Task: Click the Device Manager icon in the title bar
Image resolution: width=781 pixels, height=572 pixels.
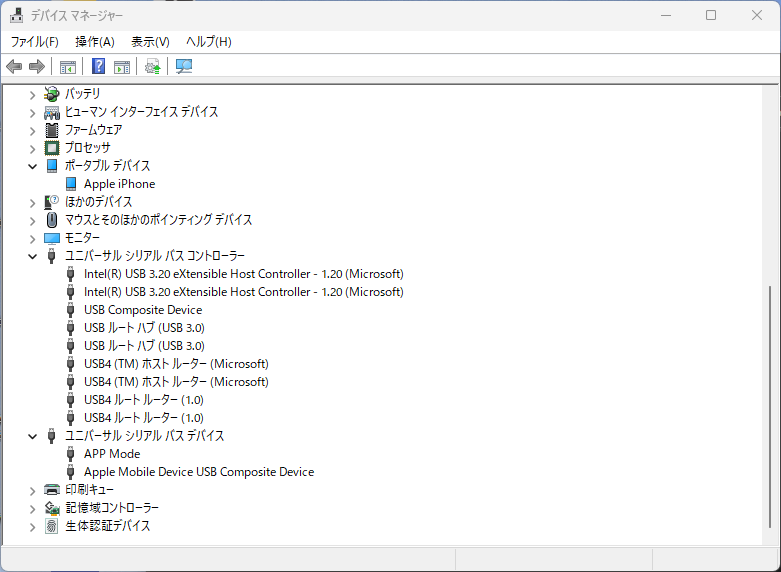Action: tap(16, 15)
